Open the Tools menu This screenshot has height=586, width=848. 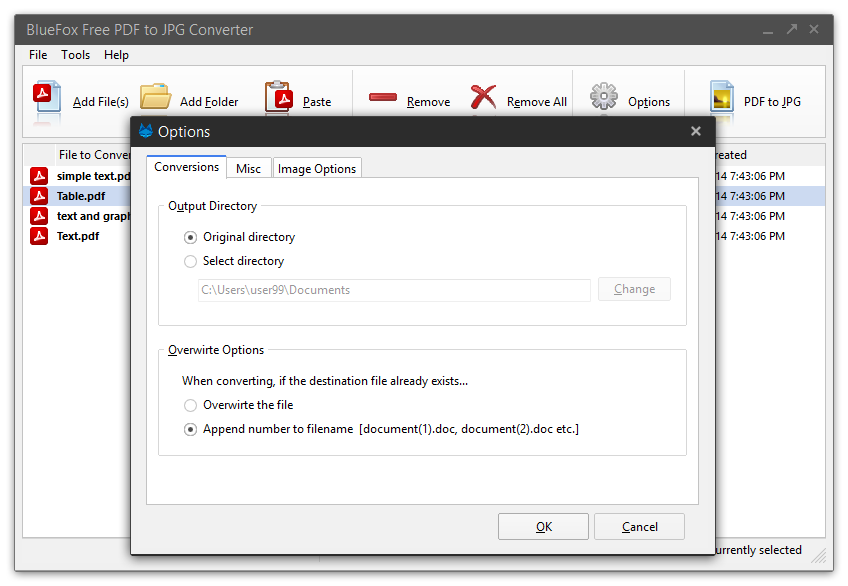pyautogui.click(x=75, y=55)
